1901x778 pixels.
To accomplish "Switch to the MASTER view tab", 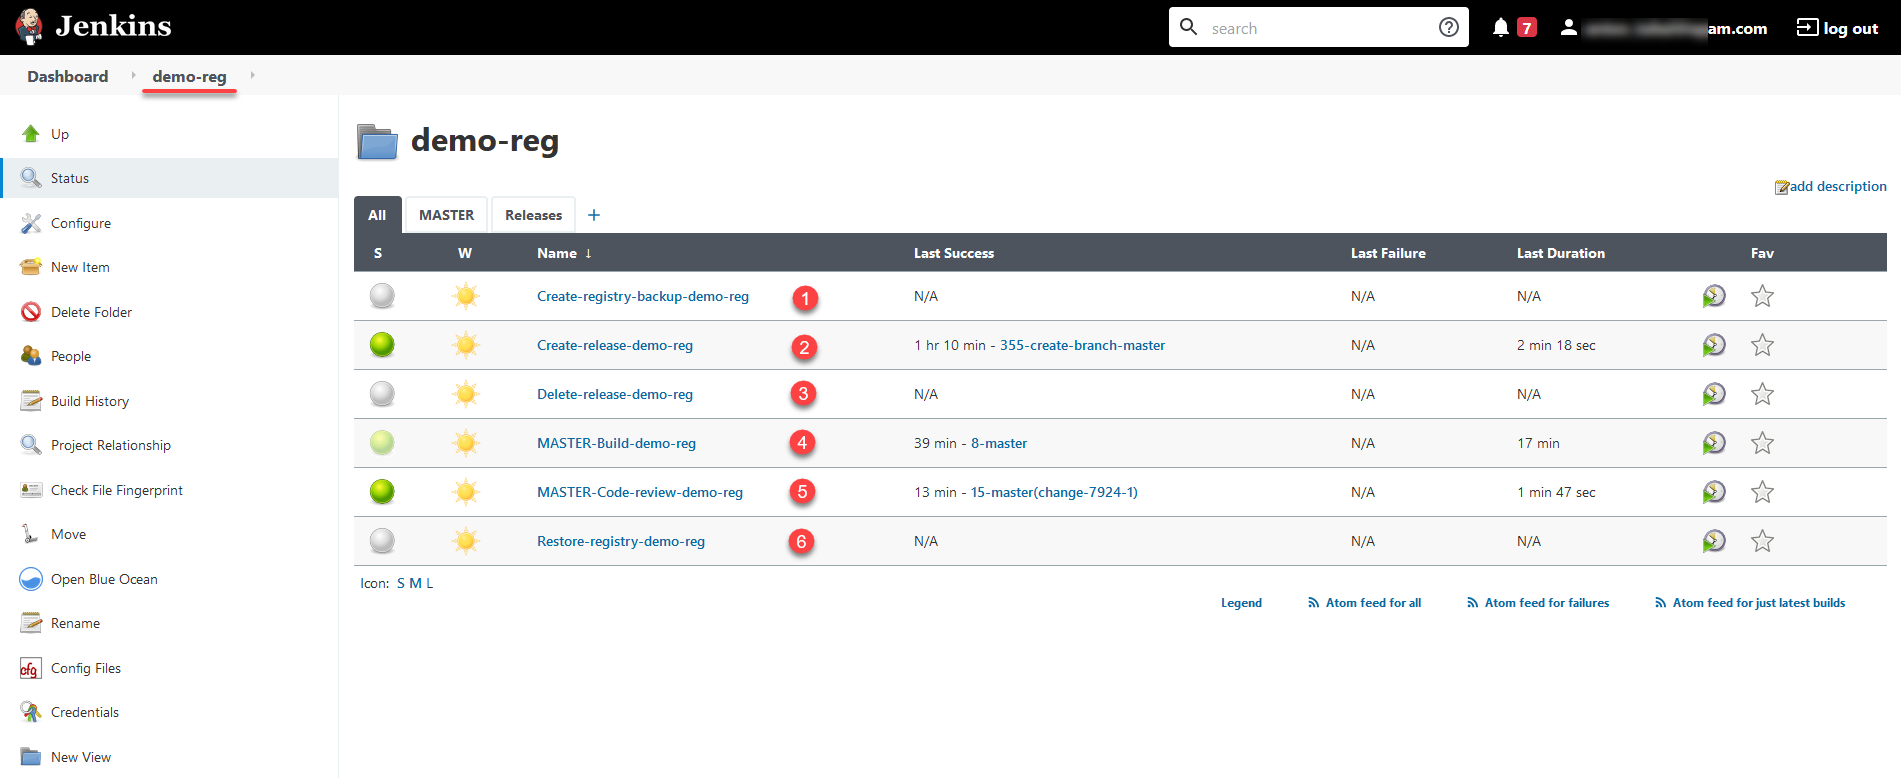I will point(446,215).
